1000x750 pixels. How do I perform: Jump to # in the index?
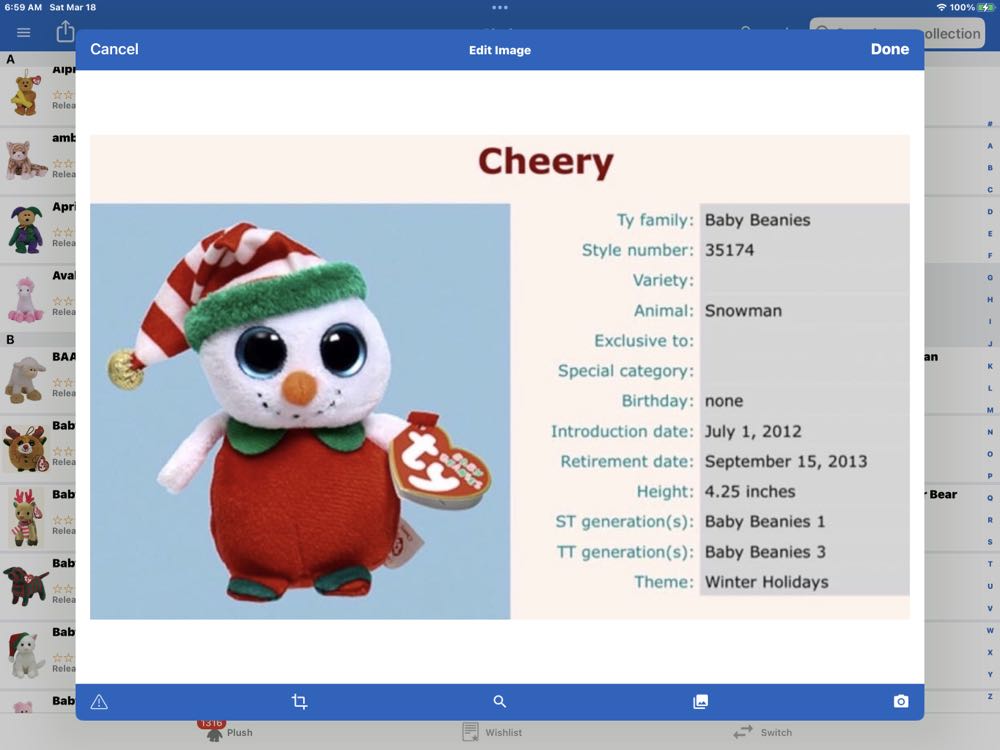pyautogui.click(x=990, y=124)
